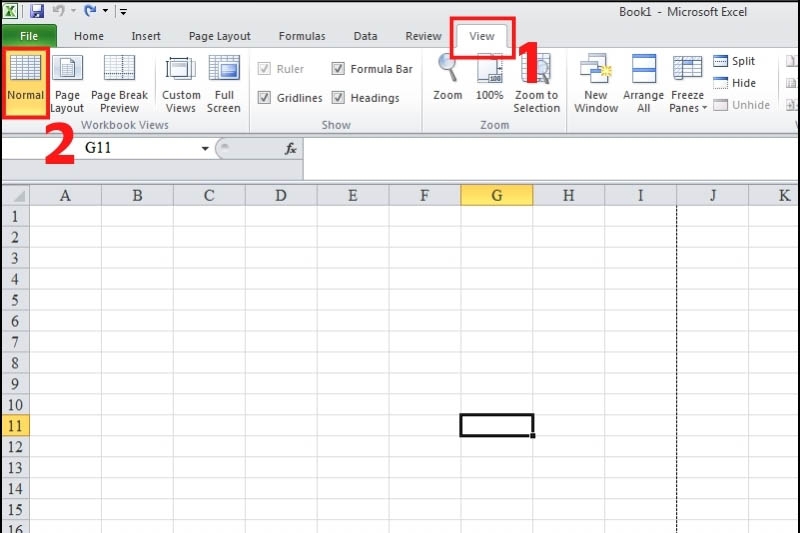Reset zoom to 100%

point(489,78)
